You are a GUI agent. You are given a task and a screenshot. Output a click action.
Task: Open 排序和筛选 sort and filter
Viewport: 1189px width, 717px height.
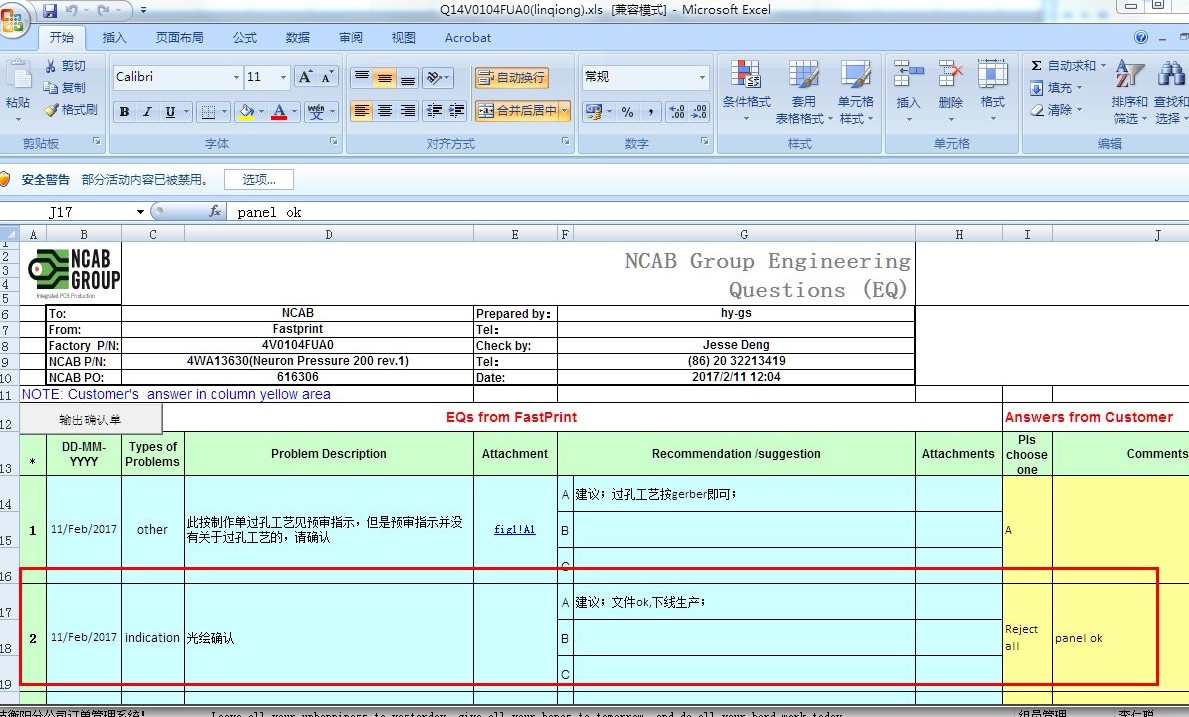point(1129,91)
